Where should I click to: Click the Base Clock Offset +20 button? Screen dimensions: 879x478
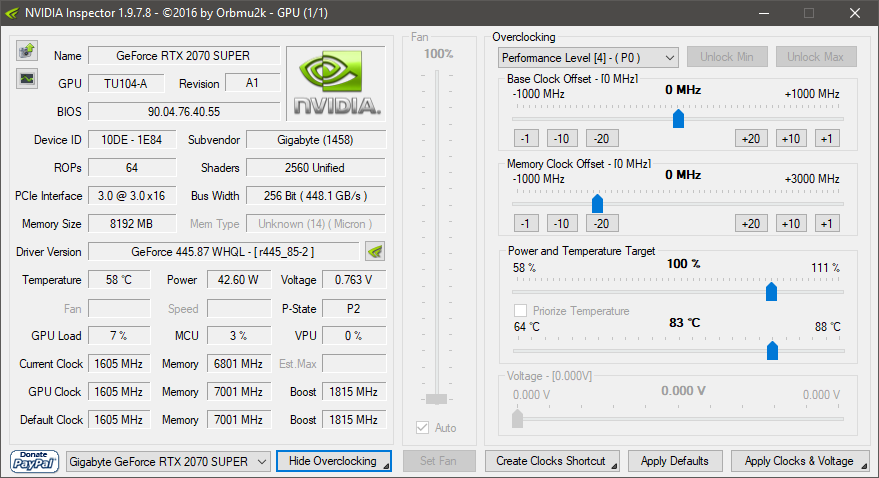click(751, 138)
